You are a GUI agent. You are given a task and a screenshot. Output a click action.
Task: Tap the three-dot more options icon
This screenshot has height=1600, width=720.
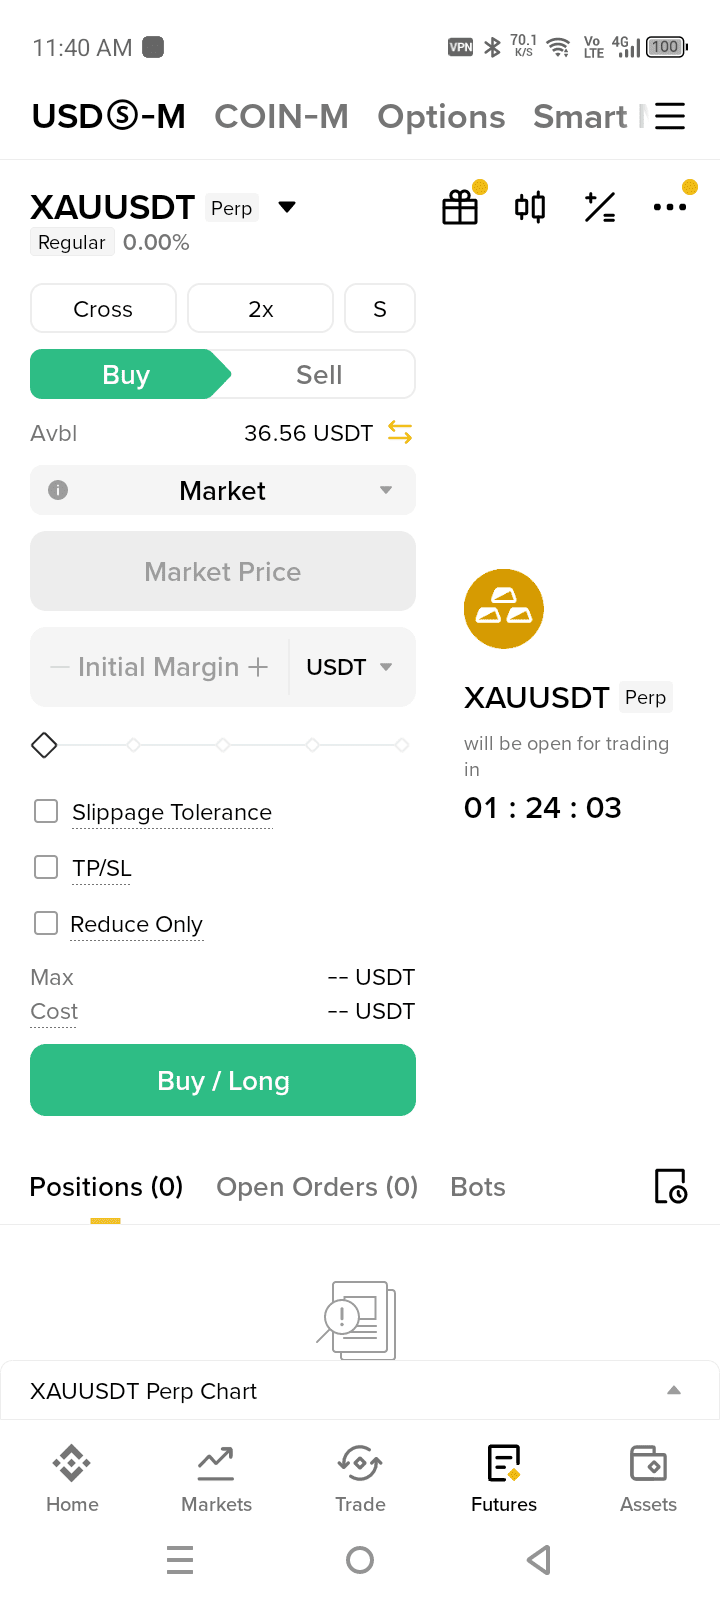click(669, 207)
